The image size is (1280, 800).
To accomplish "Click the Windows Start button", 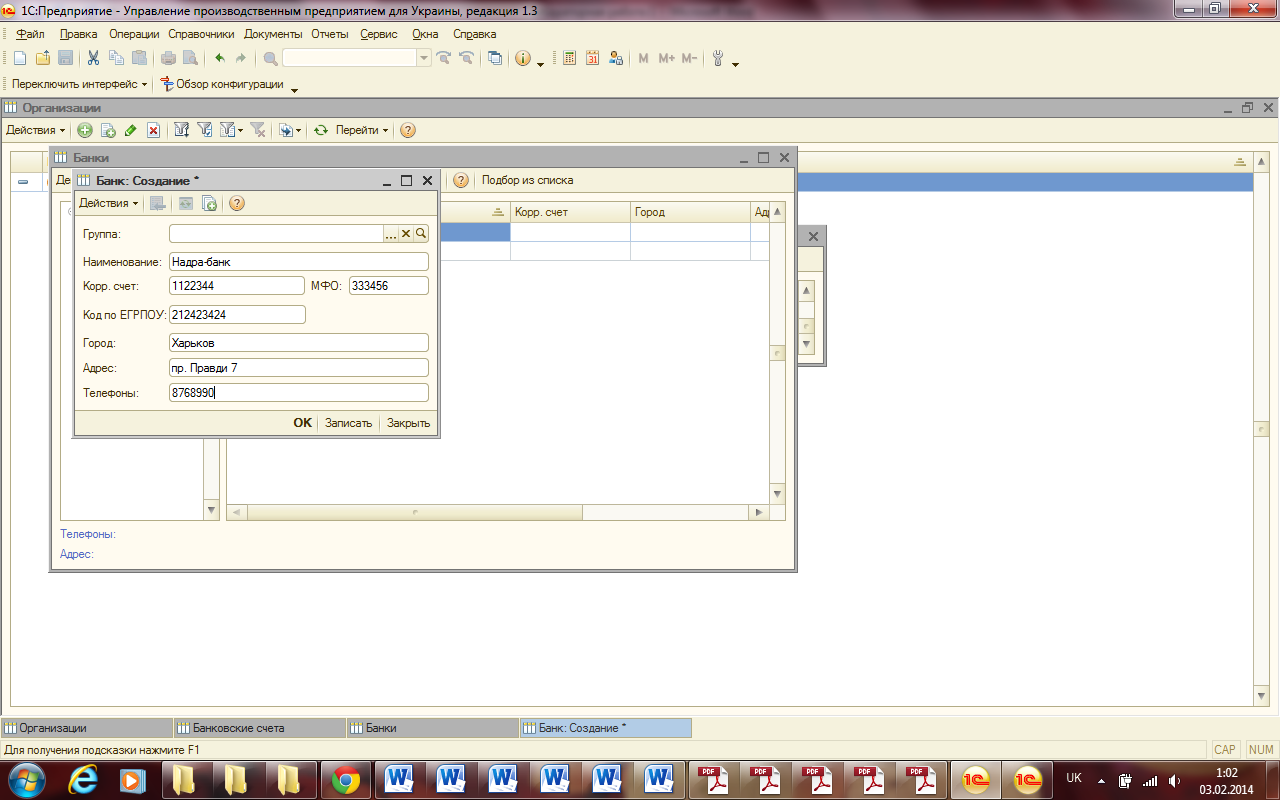I will (x=25, y=780).
